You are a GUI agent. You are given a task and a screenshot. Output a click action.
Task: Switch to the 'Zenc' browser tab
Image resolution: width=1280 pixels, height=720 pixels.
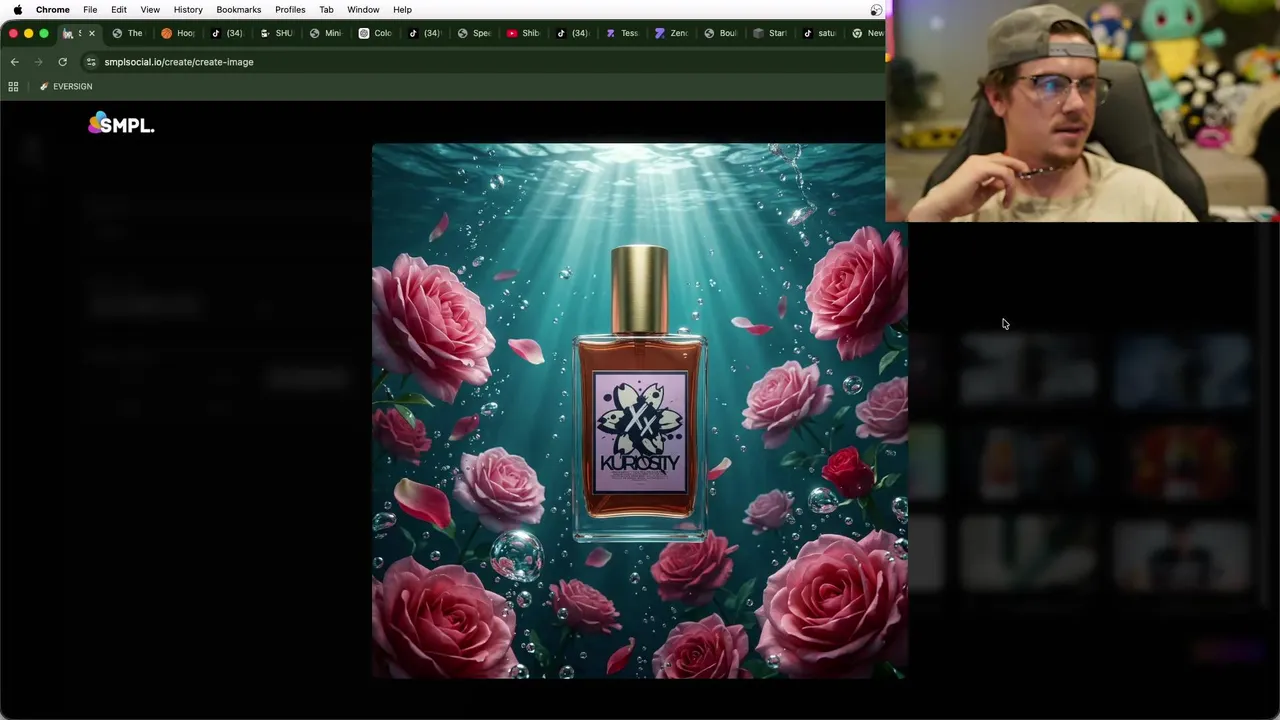672,33
